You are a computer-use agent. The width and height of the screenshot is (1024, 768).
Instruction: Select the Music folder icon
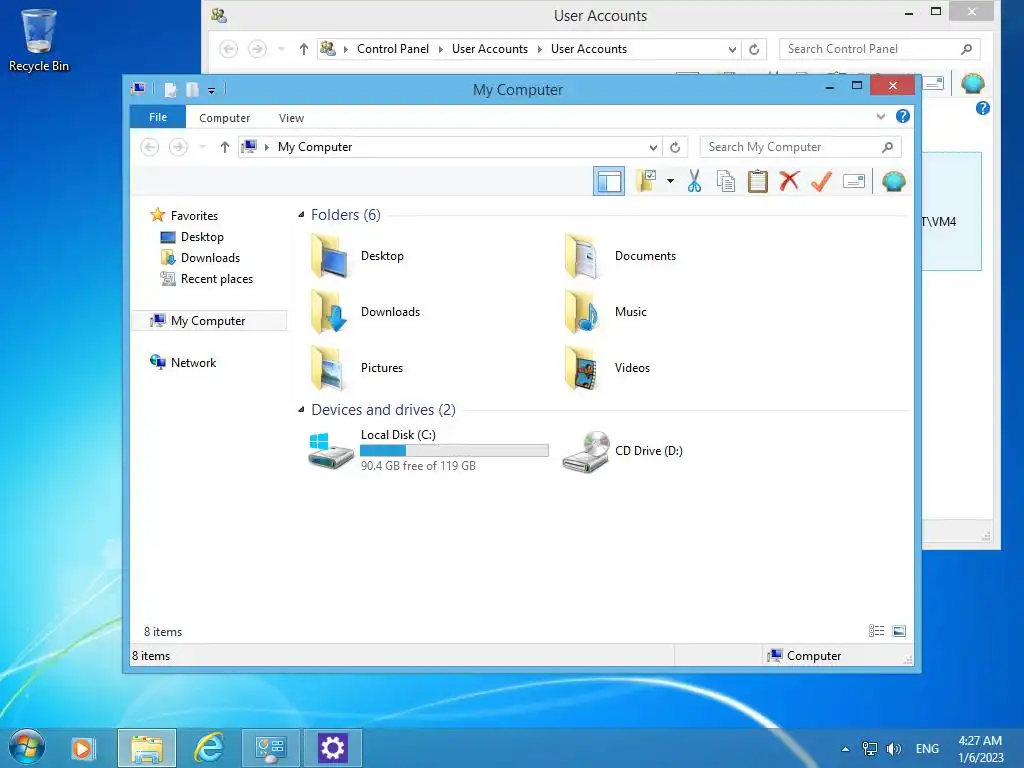[582, 312]
